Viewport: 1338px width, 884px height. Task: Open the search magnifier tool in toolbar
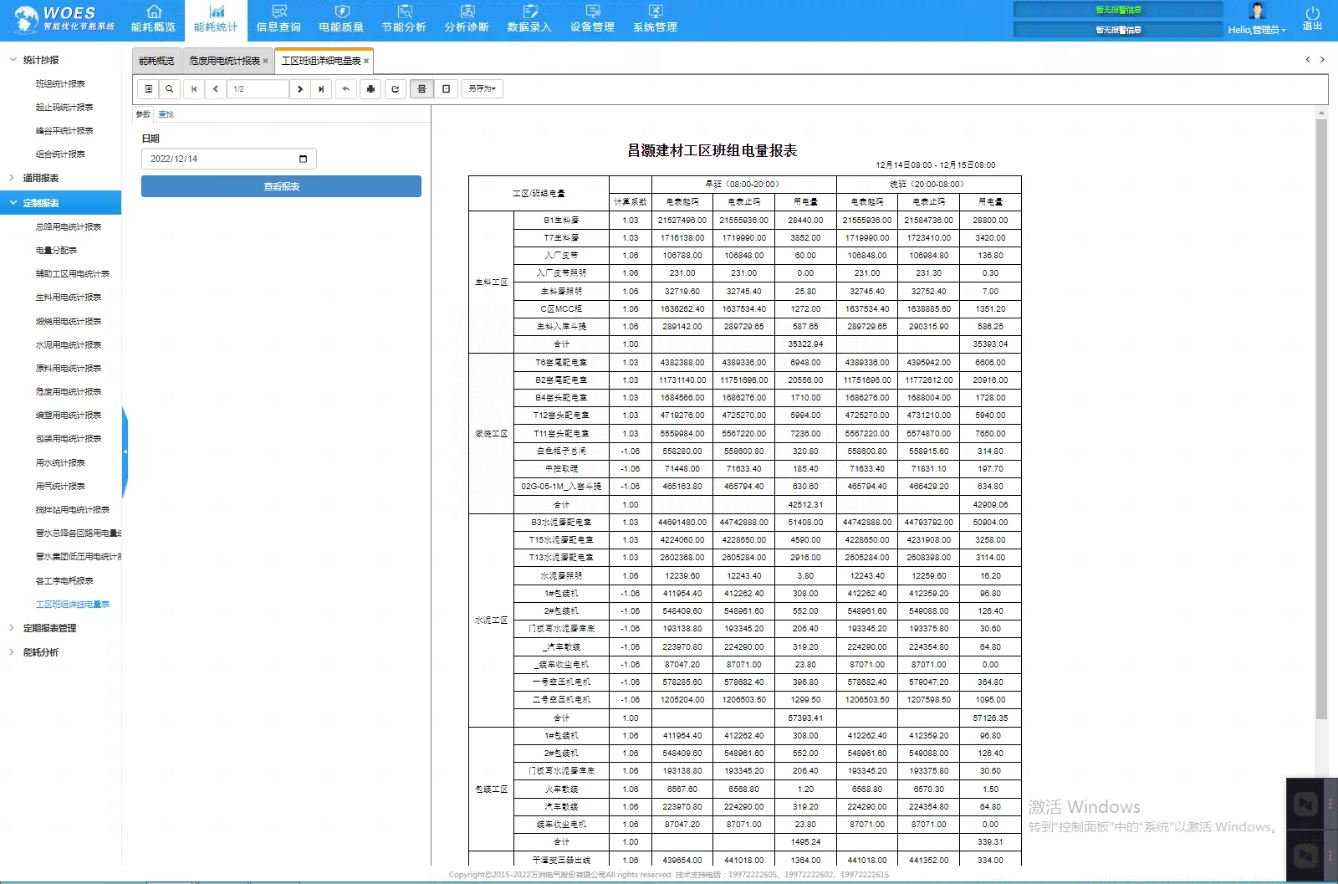pyautogui.click(x=170, y=89)
